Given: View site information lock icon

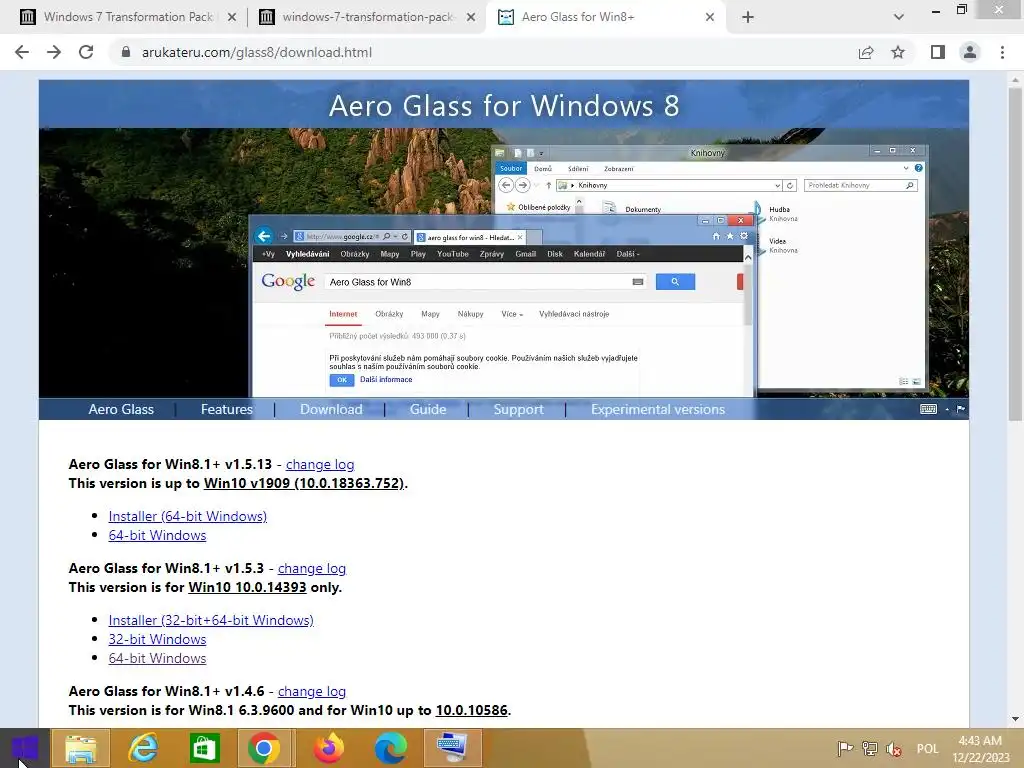Looking at the screenshot, I should 126,52.
